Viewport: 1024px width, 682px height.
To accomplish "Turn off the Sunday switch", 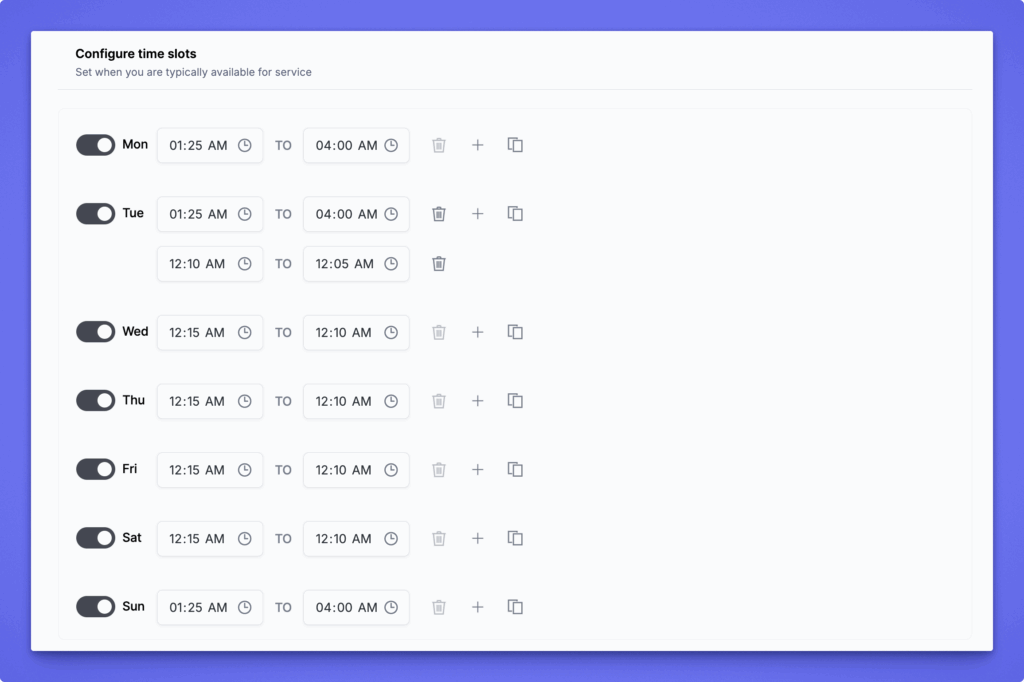I will (96, 607).
